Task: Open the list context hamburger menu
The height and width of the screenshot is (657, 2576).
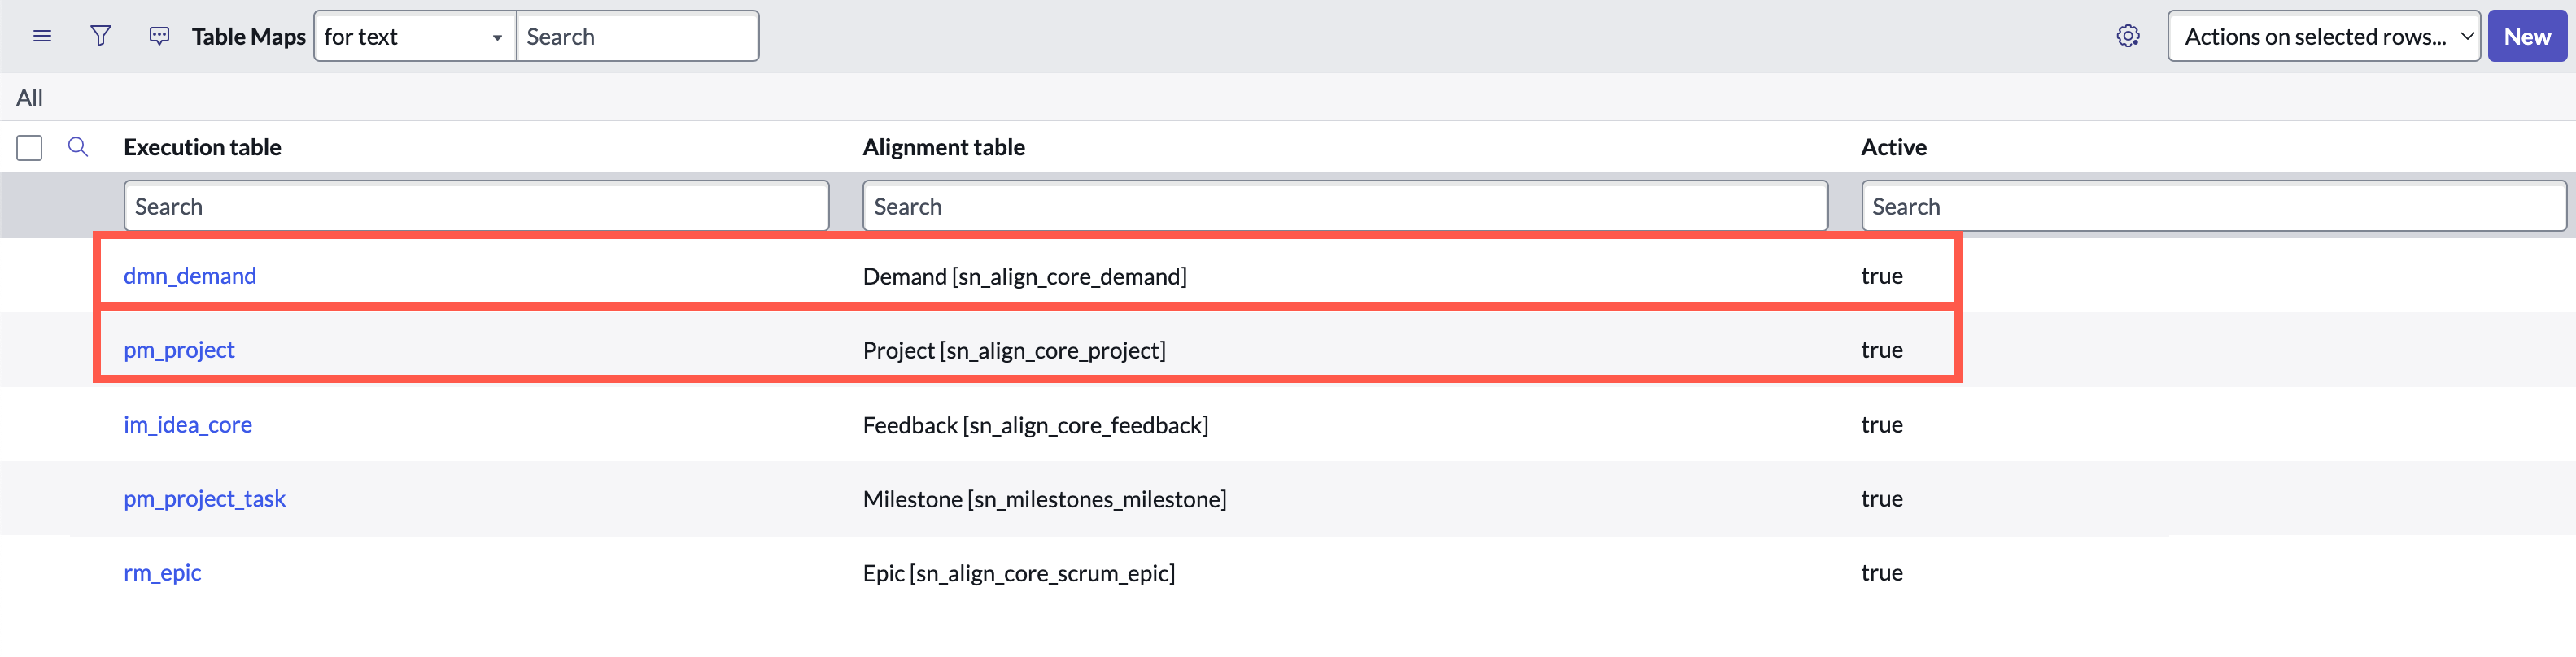Action: pyautogui.click(x=42, y=37)
